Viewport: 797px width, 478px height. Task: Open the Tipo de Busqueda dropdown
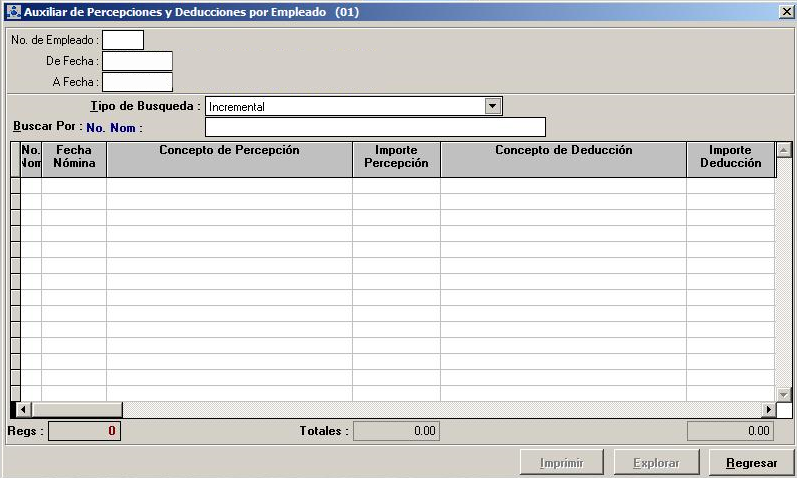point(491,106)
